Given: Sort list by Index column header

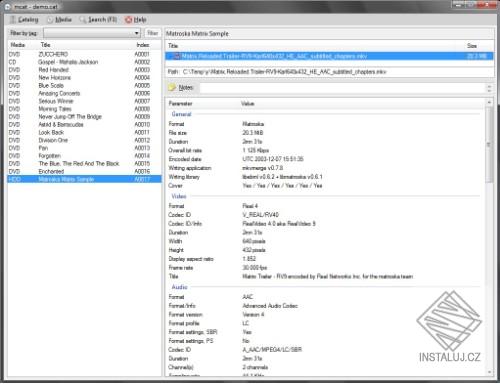Looking at the screenshot, I should click(x=143, y=45).
